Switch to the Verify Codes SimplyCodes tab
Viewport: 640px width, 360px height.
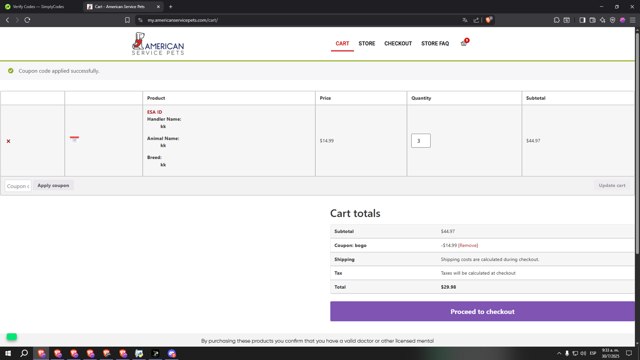(x=40, y=7)
